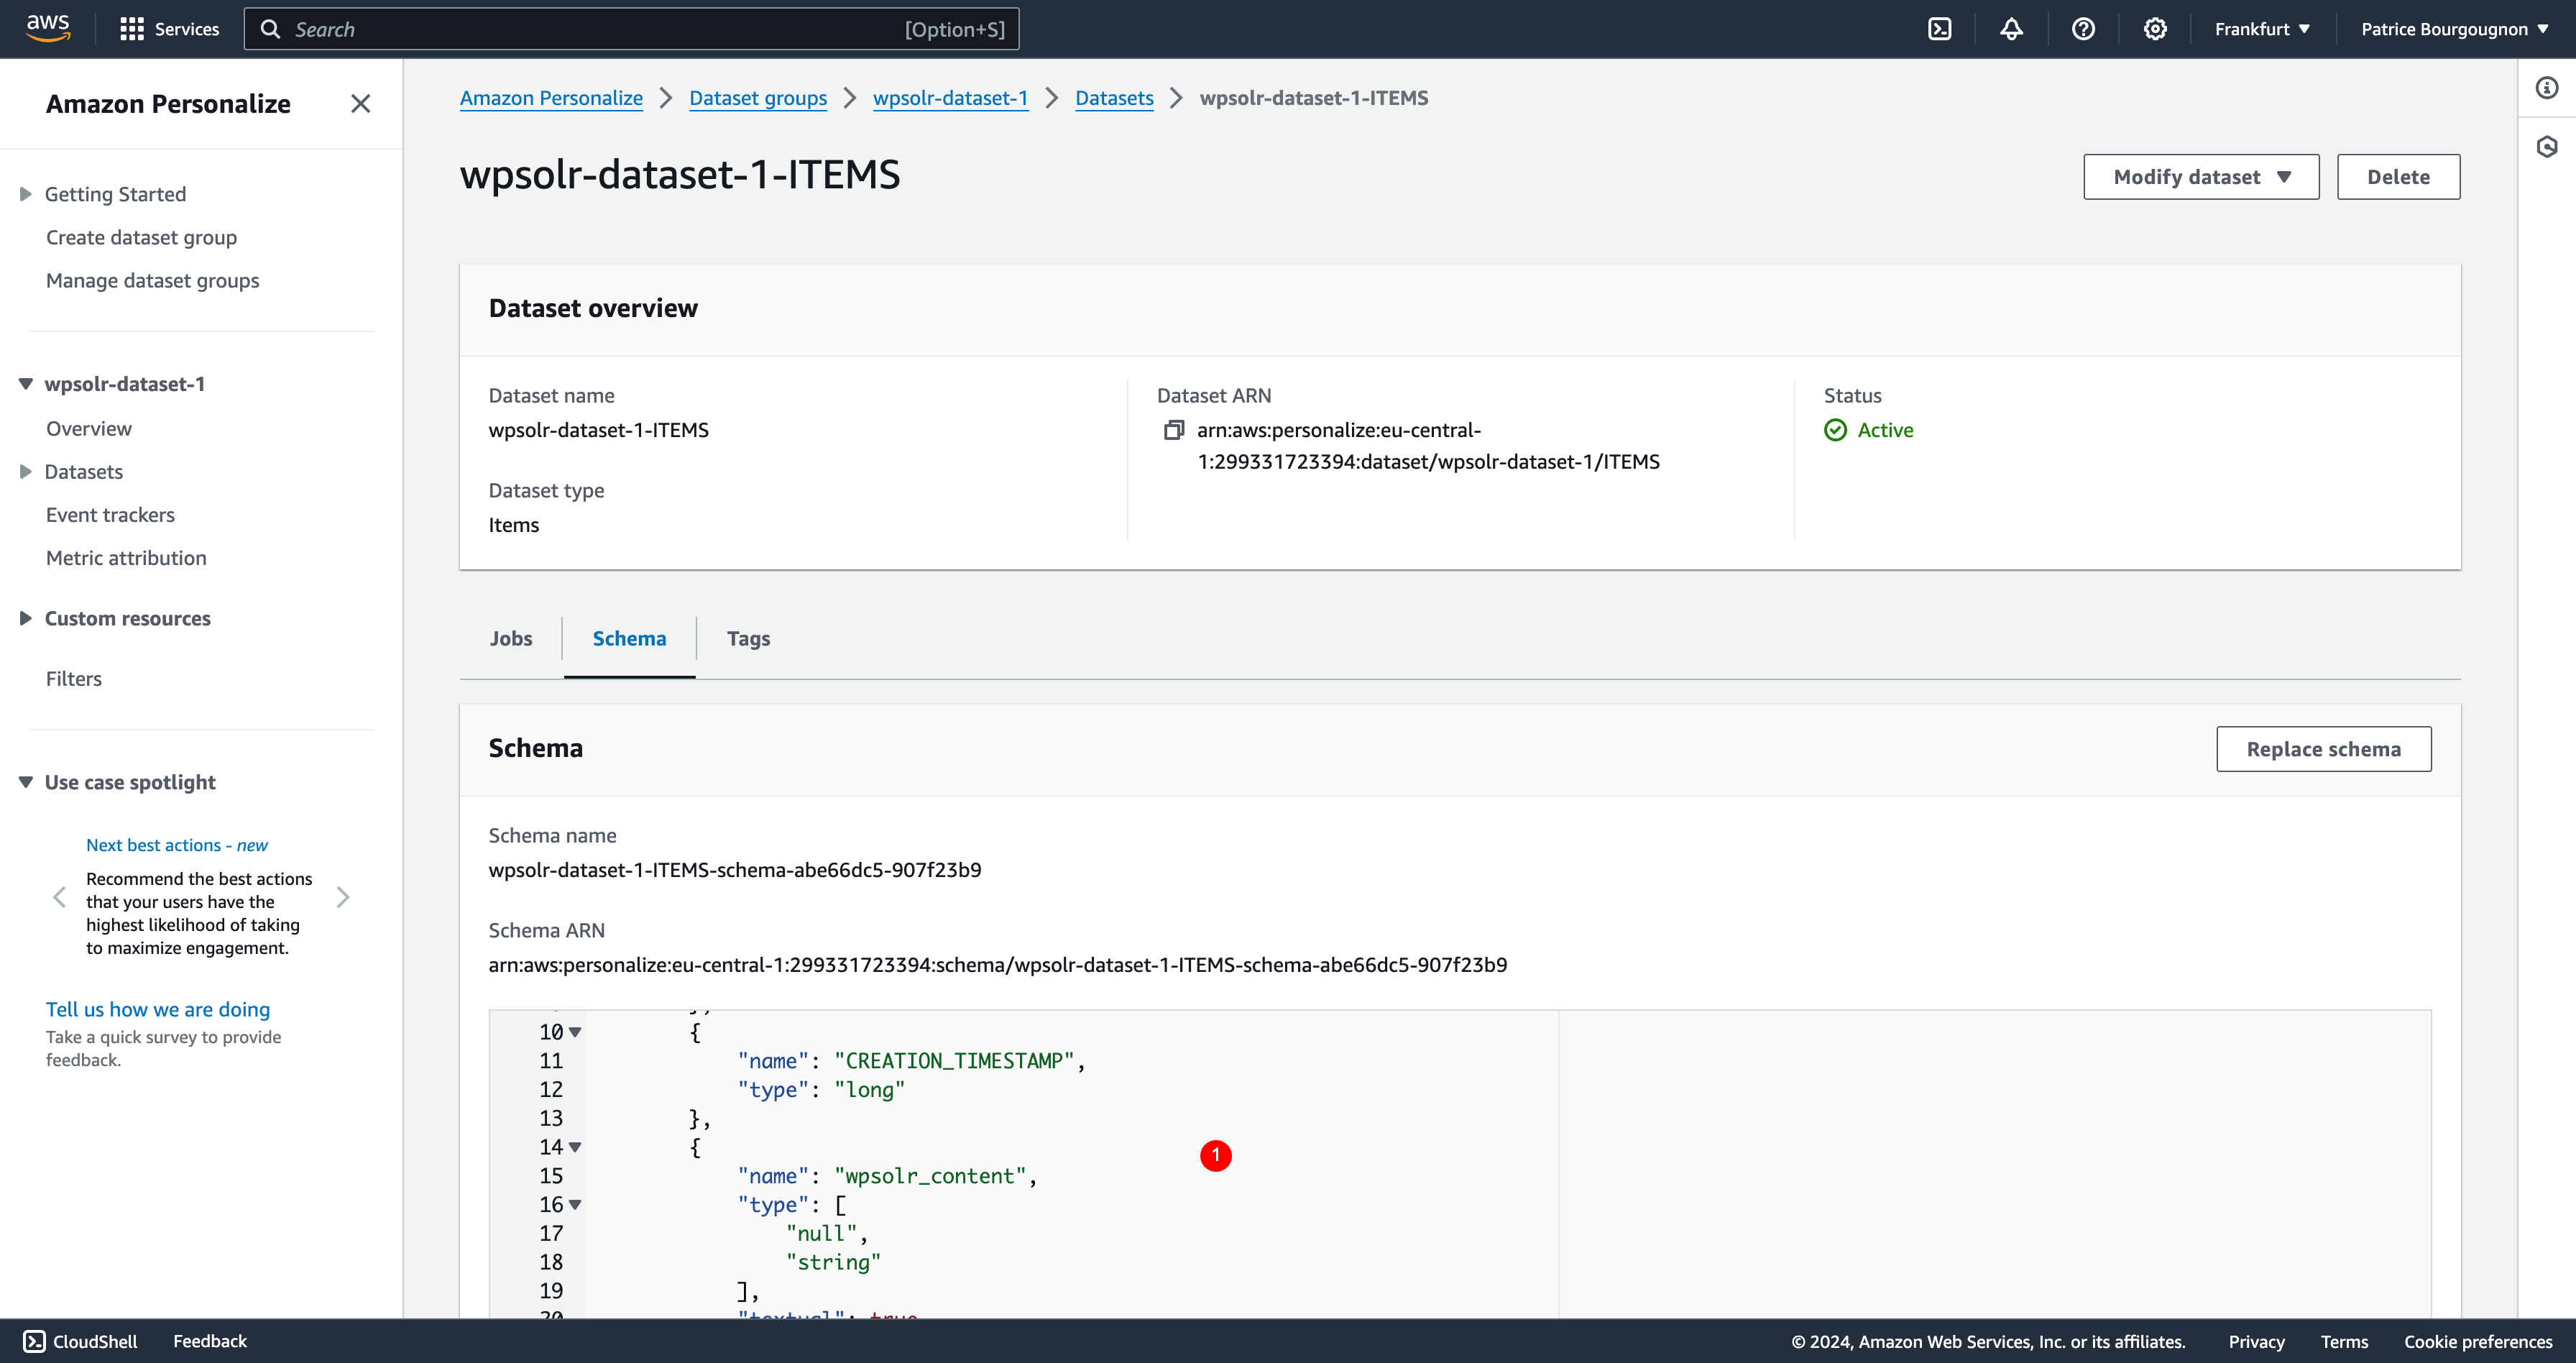Fold schema code at line 16
The width and height of the screenshot is (2576, 1363).
click(575, 1205)
